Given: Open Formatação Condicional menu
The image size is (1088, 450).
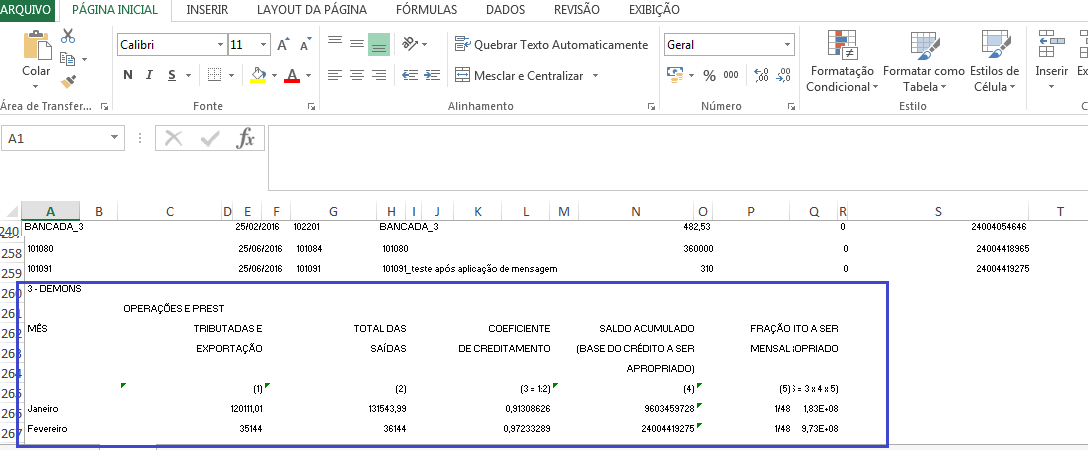Looking at the screenshot, I should pyautogui.click(x=841, y=64).
